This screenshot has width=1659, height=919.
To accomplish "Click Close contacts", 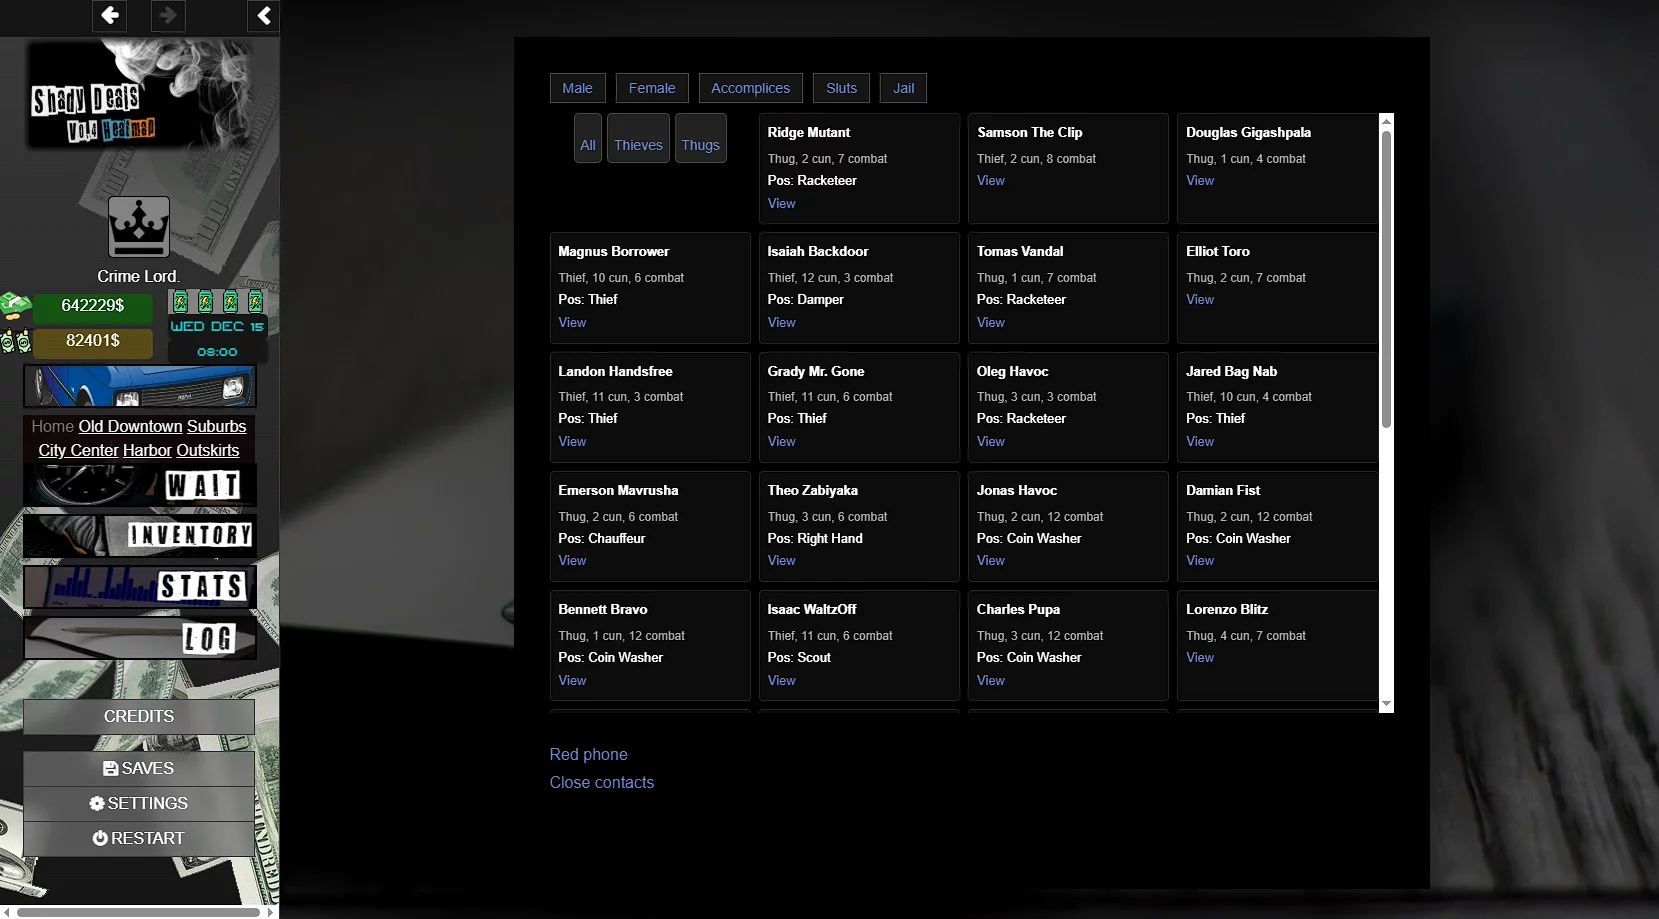I will tap(601, 782).
